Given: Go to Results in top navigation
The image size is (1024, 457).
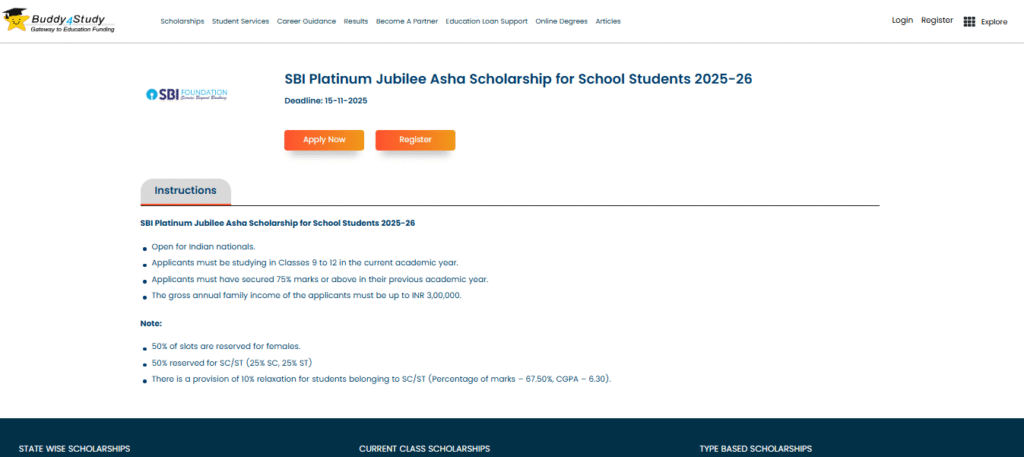Looking at the screenshot, I should click(355, 21).
